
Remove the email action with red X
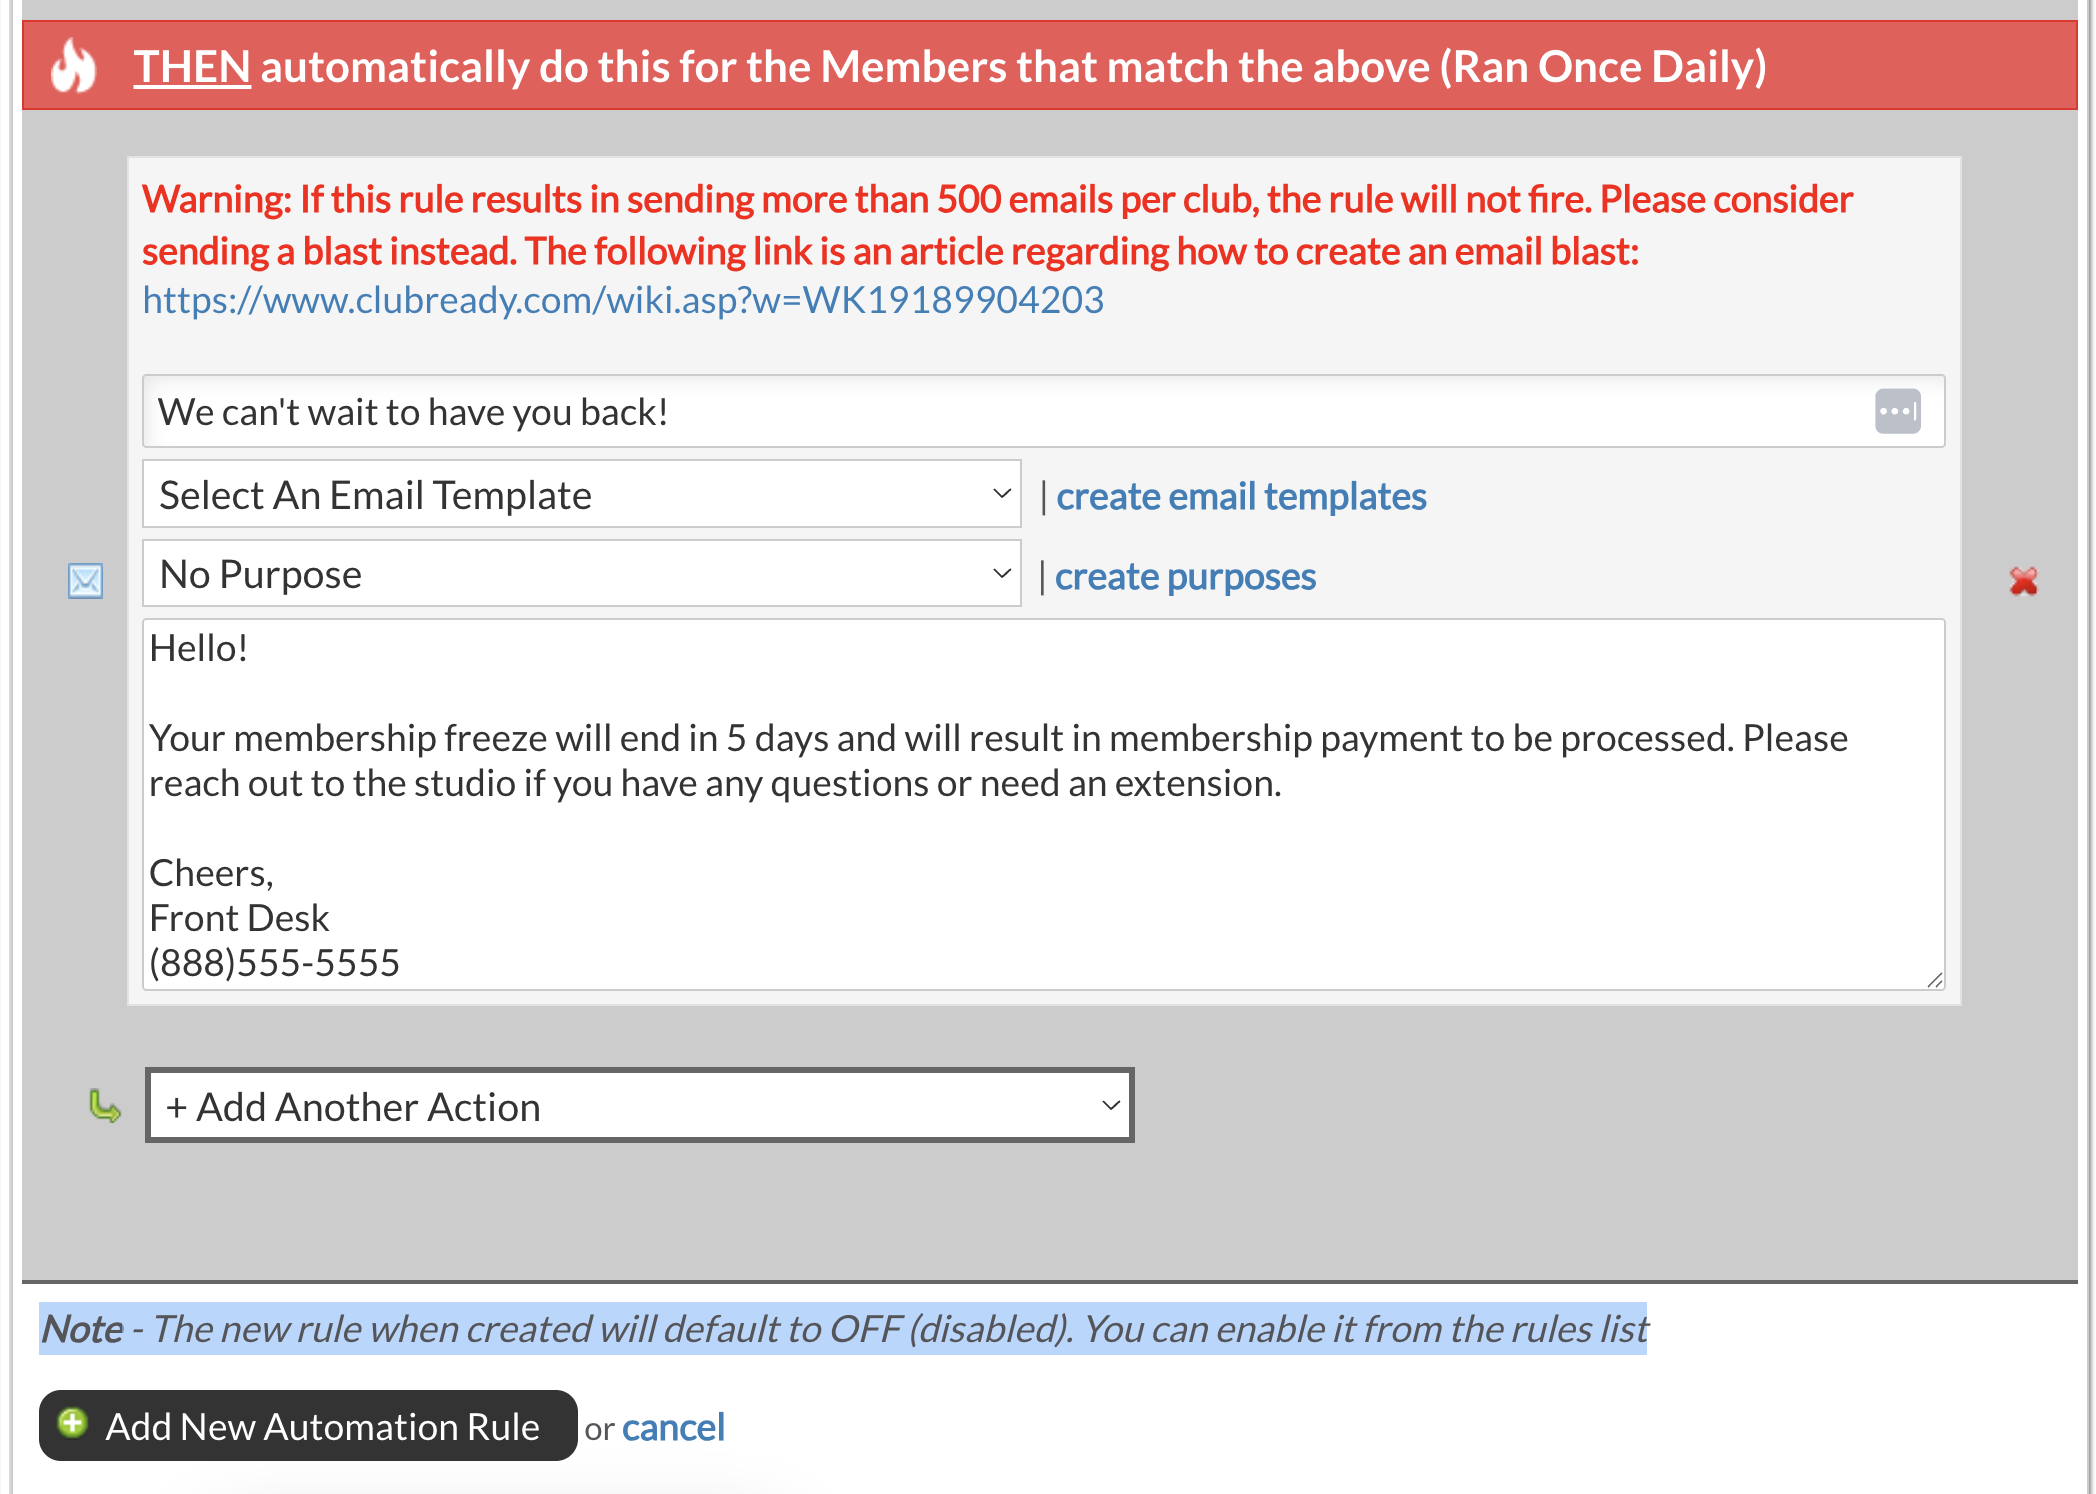click(x=2023, y=580)
